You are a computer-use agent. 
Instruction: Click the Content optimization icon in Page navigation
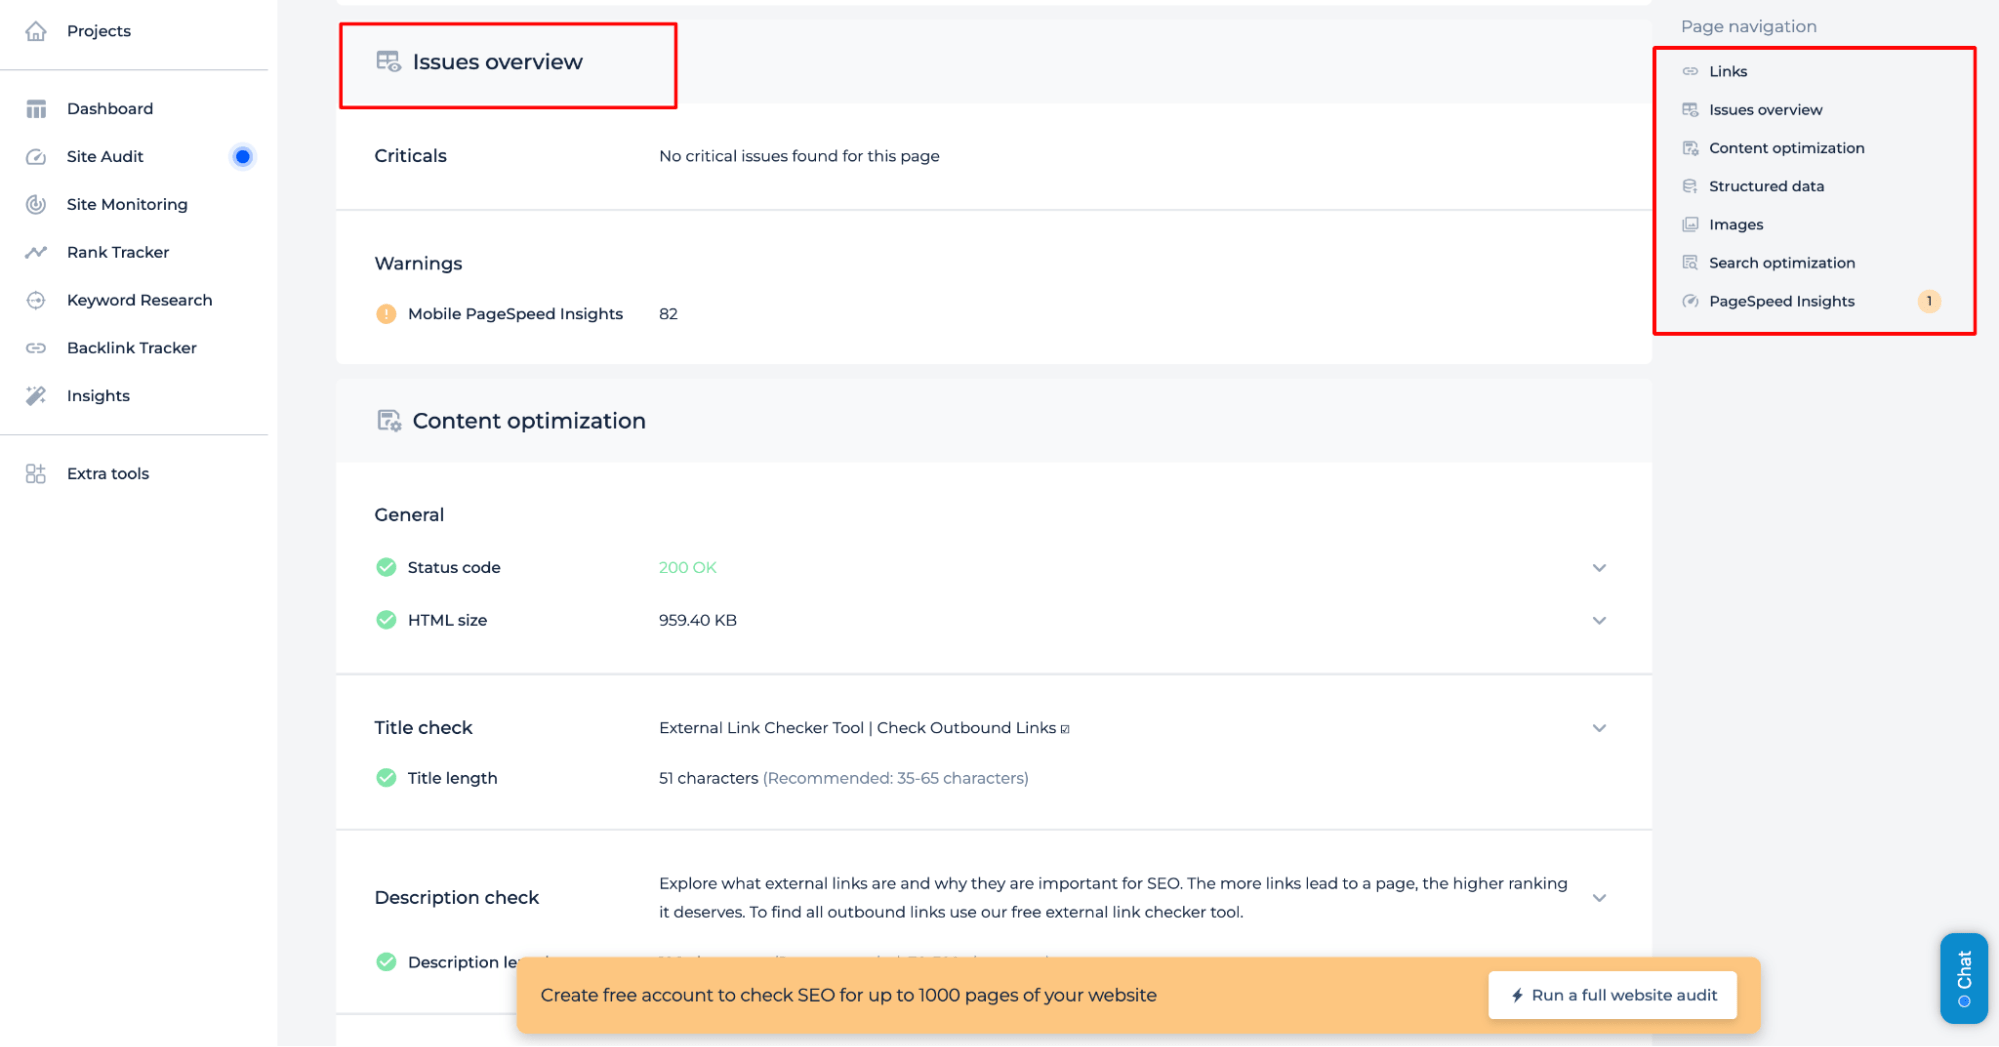coord(1690,148)
